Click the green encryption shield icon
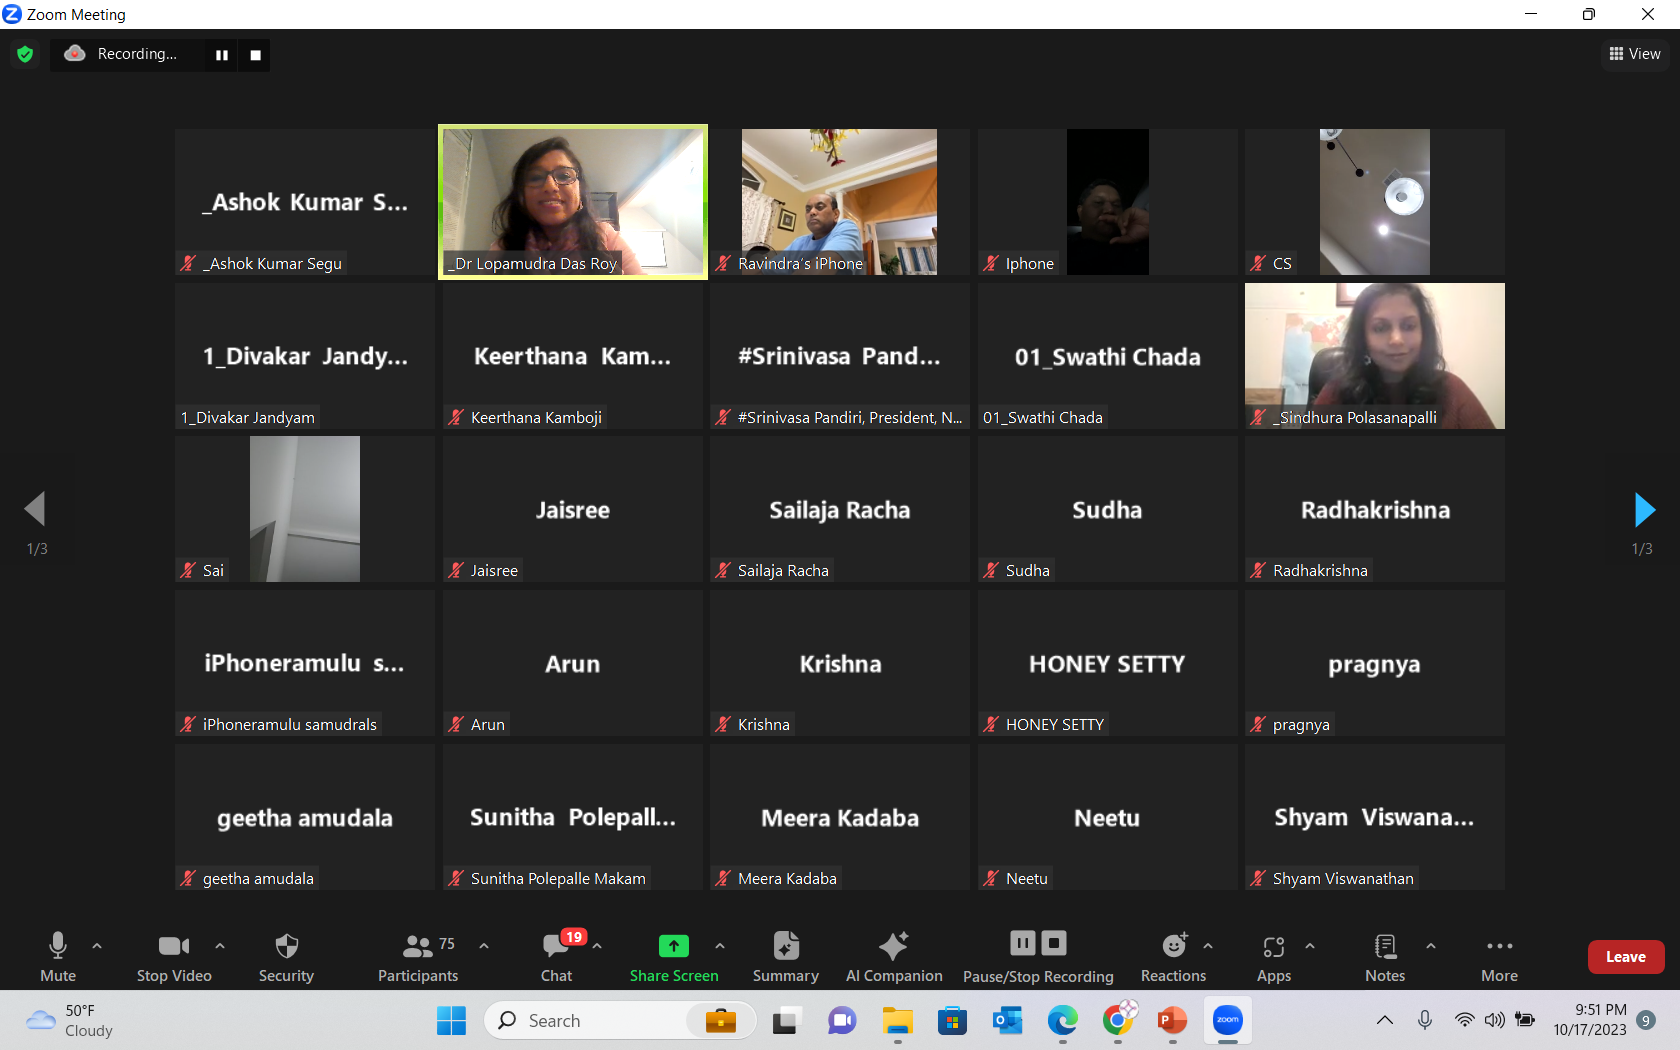The width and height of the screenshot is (1680, 1050). tap(26, 54)
